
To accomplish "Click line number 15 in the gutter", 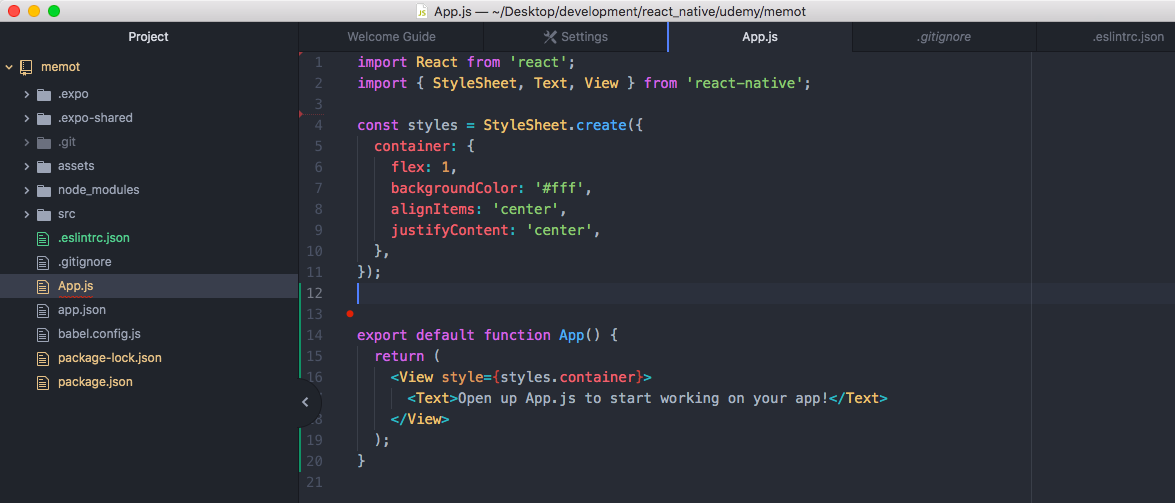I will (x=315, y=356).
